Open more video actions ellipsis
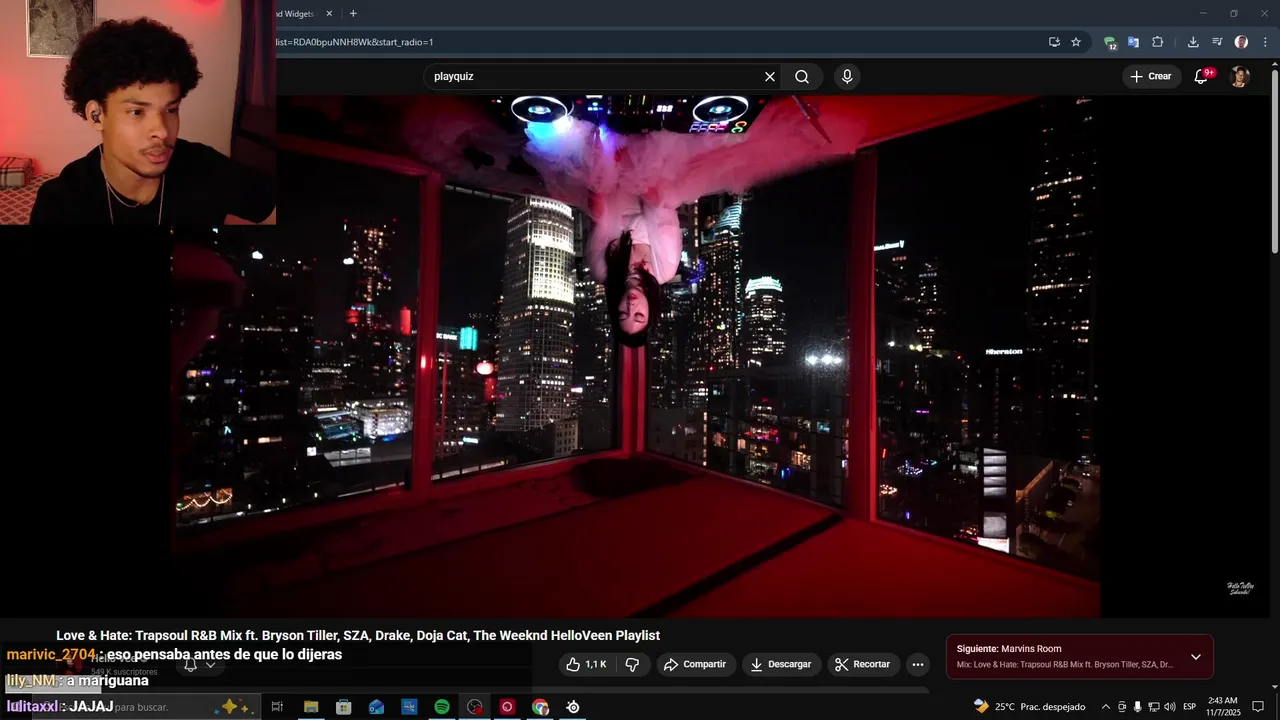The image size is (1280, 720). (x=918, y=664)
